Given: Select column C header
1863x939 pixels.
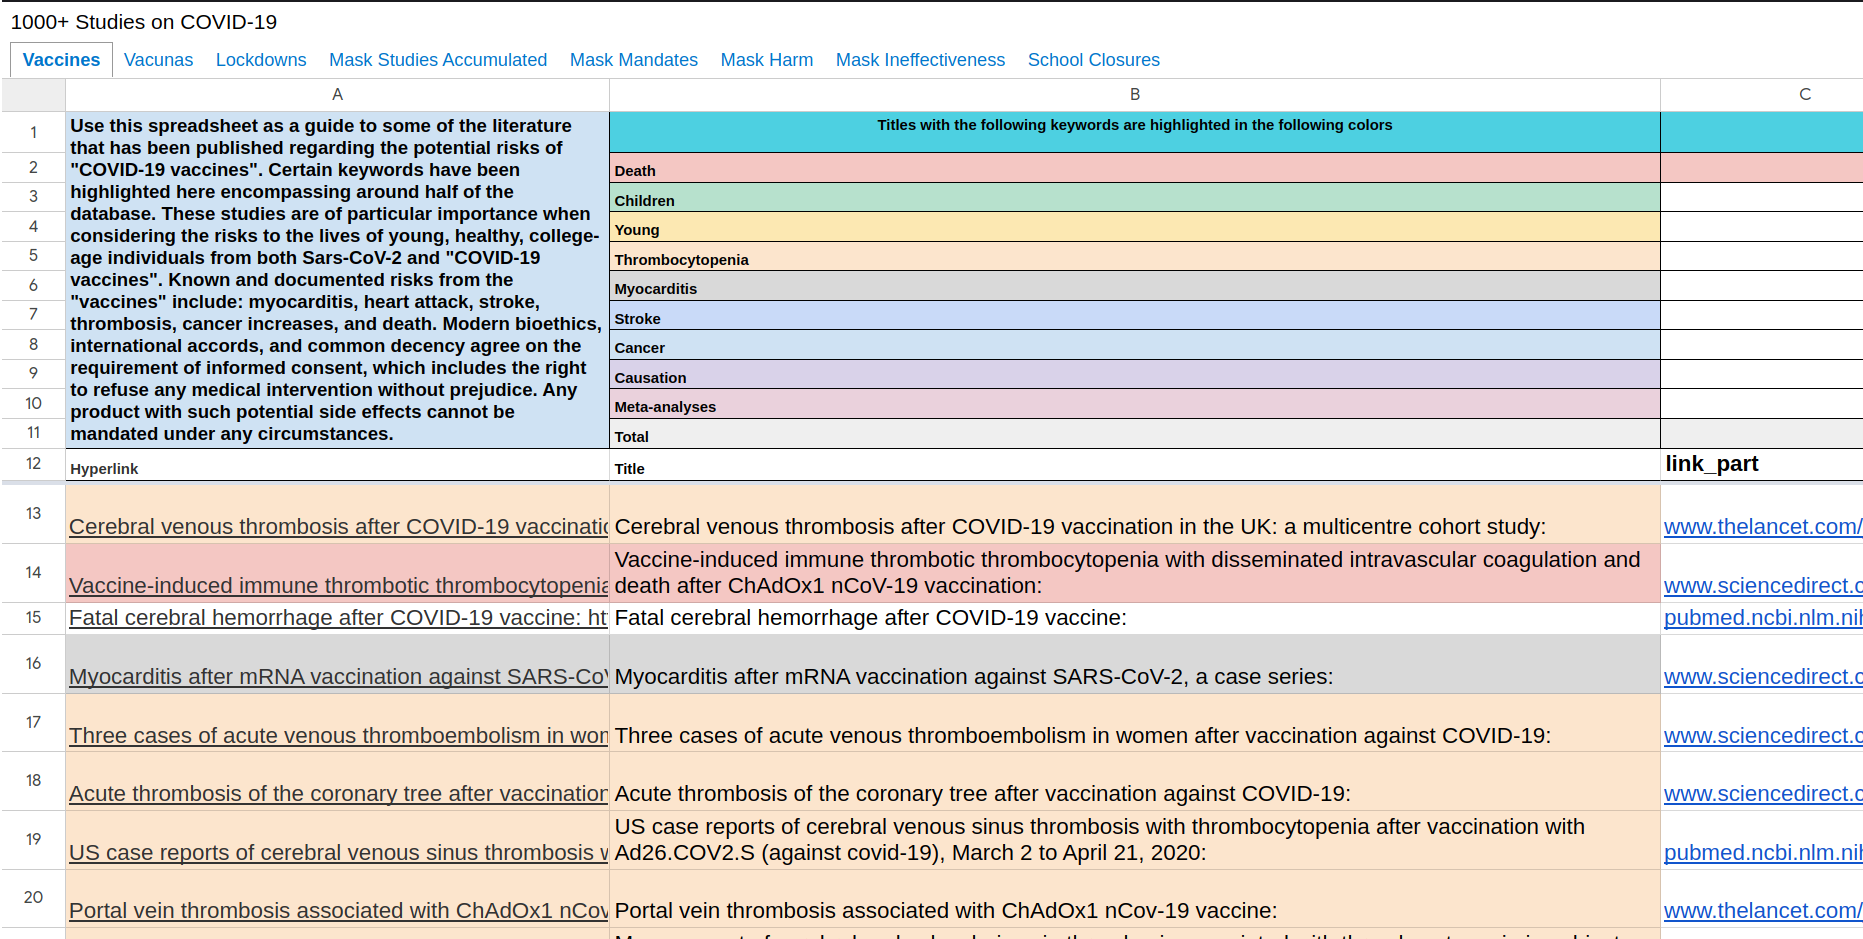Looking at the screenshot, I should (x=1762, y=94).
